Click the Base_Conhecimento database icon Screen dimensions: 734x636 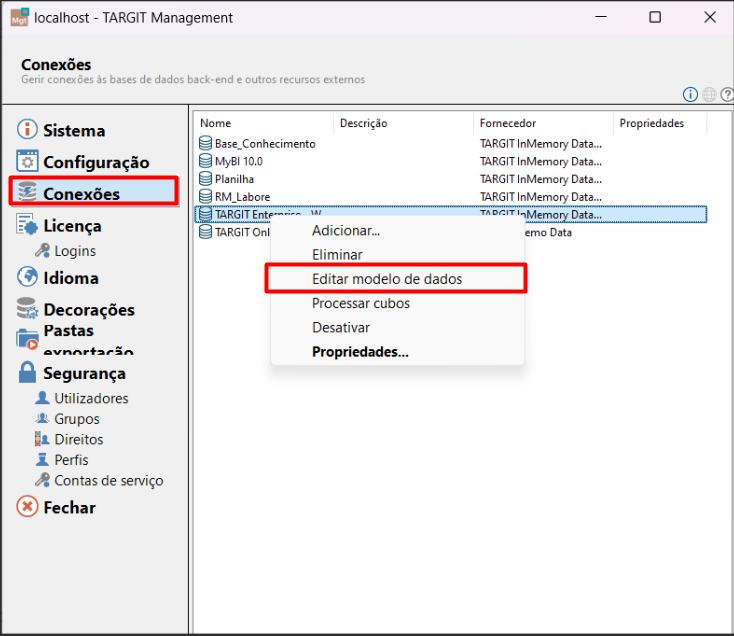206,143
